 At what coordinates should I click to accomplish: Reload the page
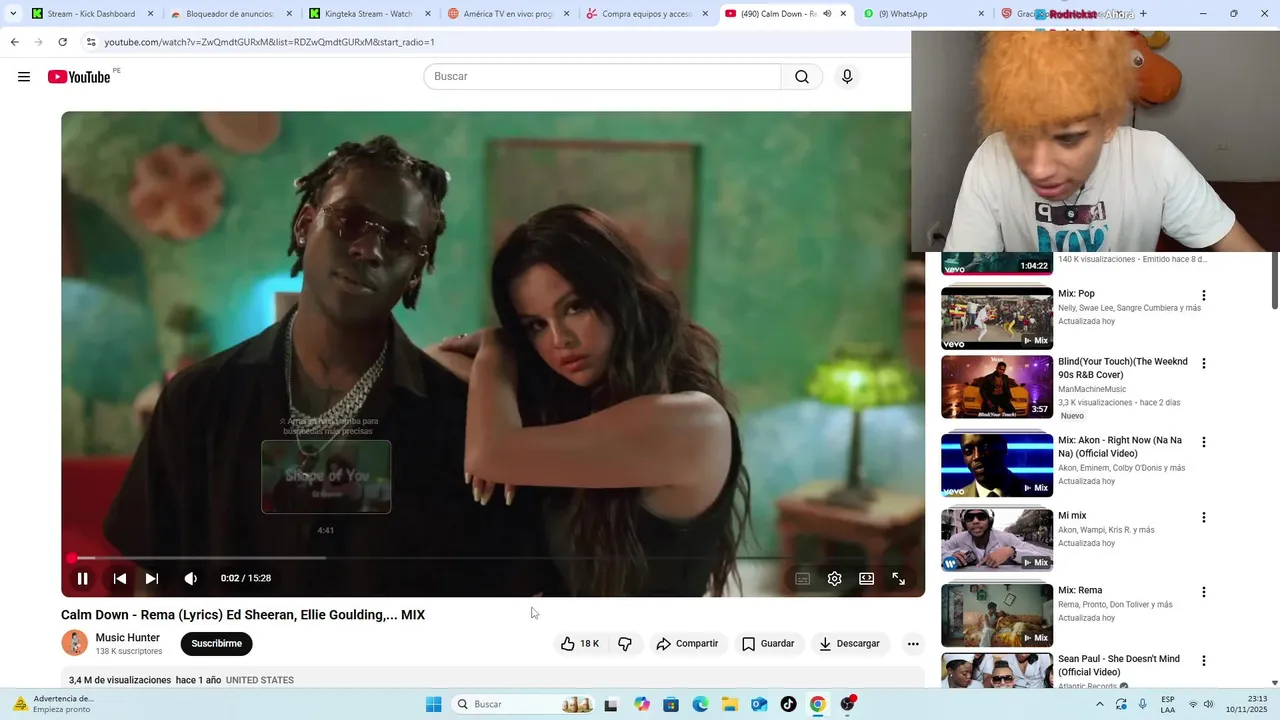coord(62,42)
